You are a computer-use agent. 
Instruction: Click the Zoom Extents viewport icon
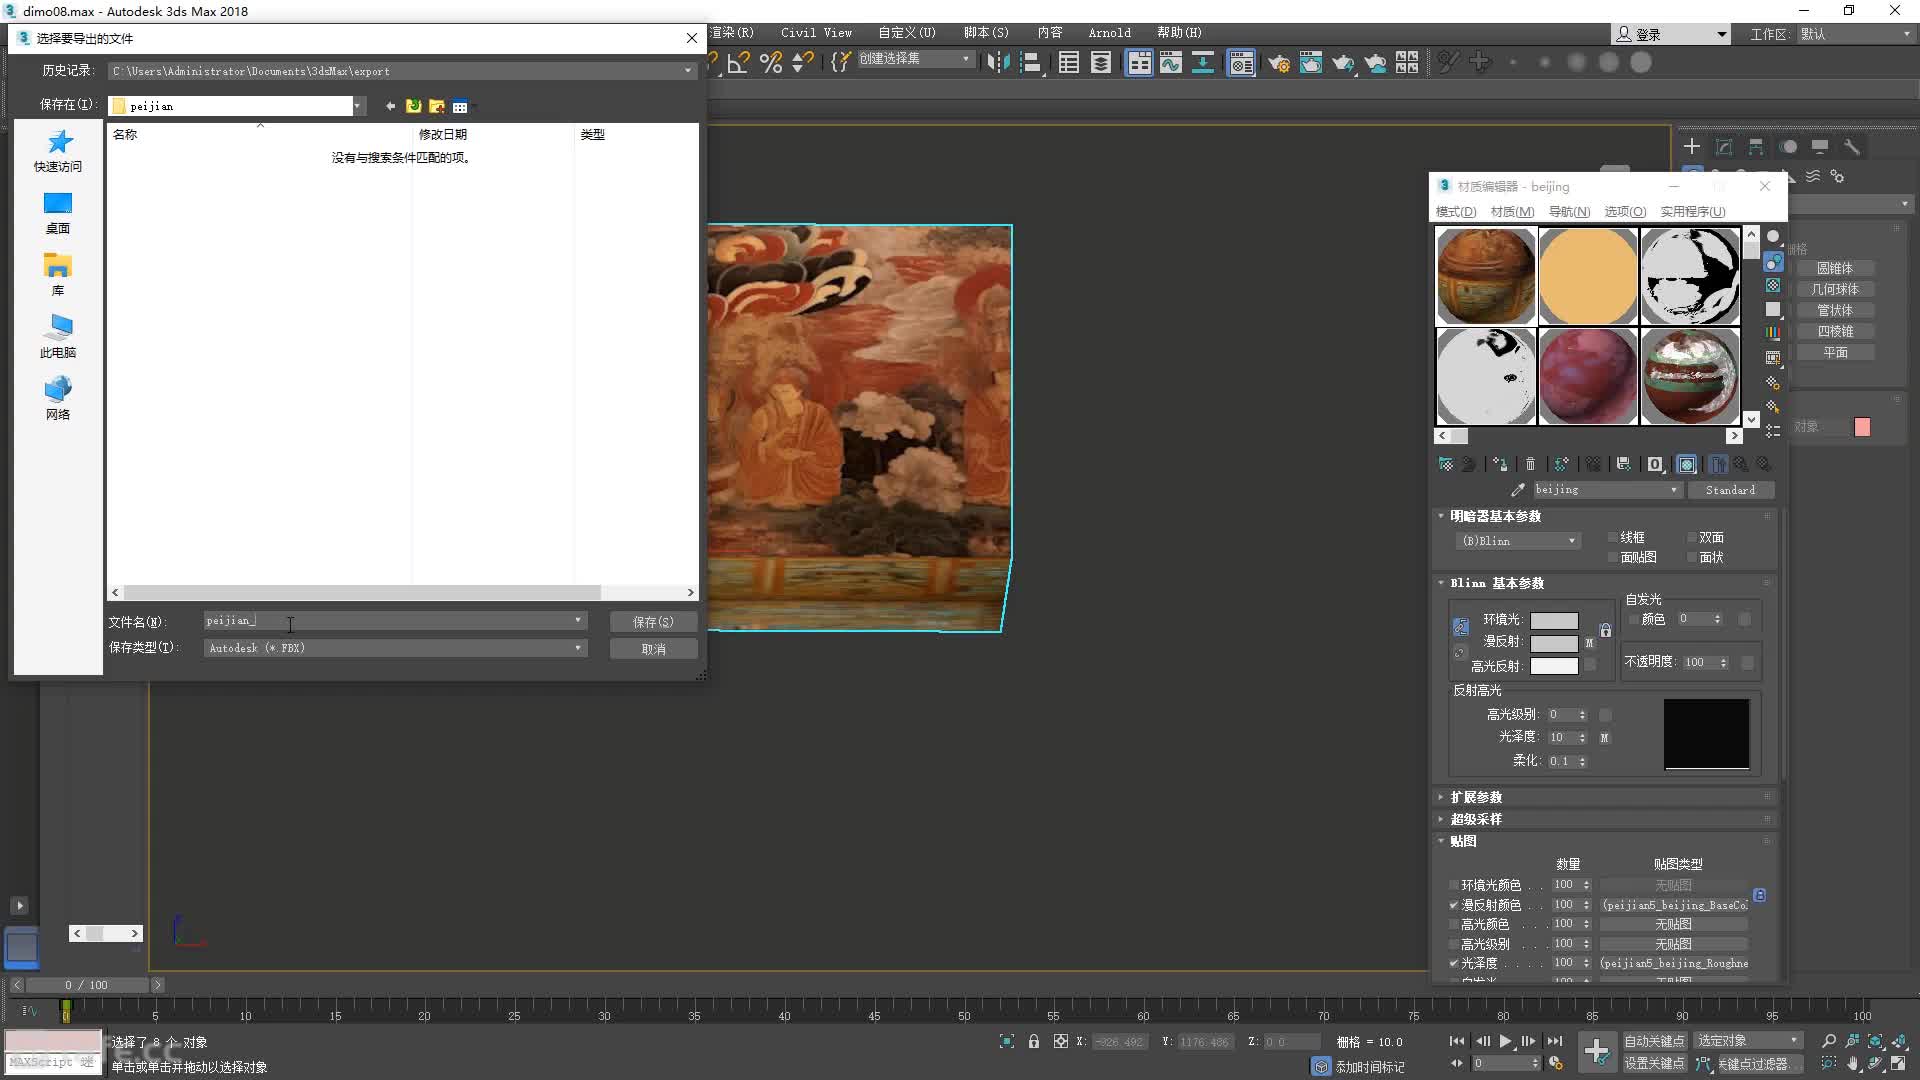click(1875, 1041)
